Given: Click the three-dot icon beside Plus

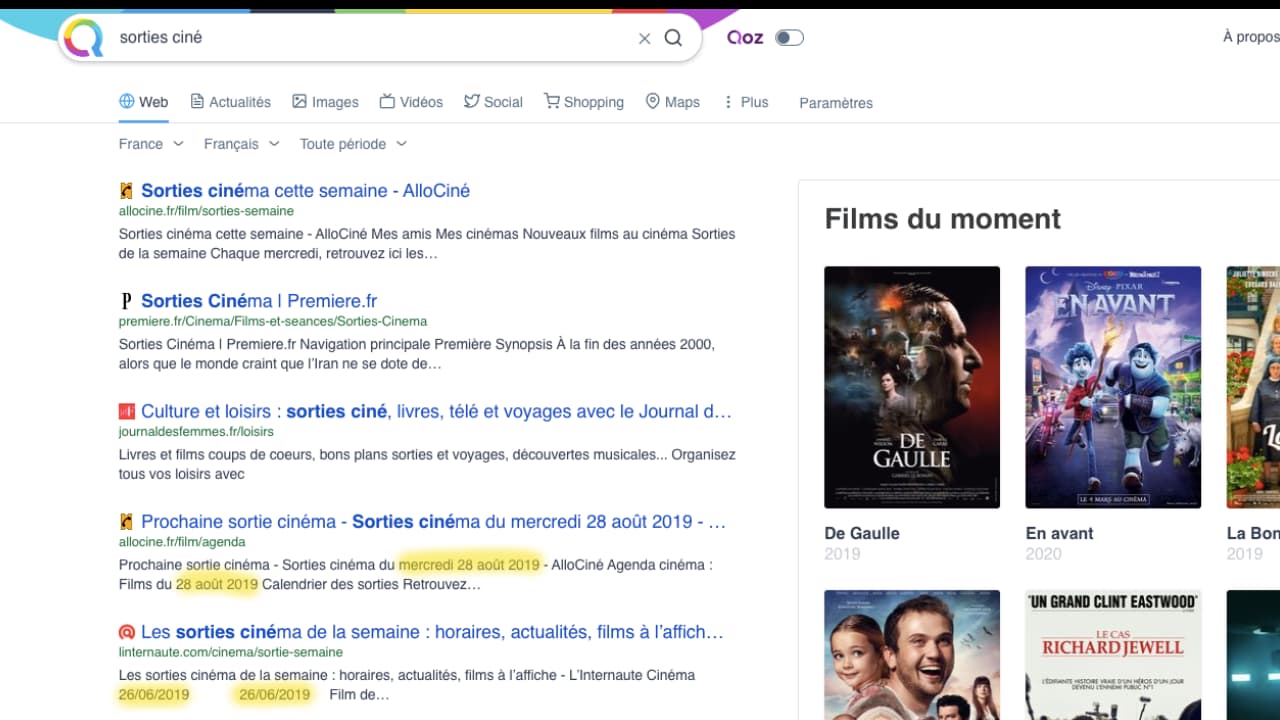Looking at the screenshot, I should 728,102.
